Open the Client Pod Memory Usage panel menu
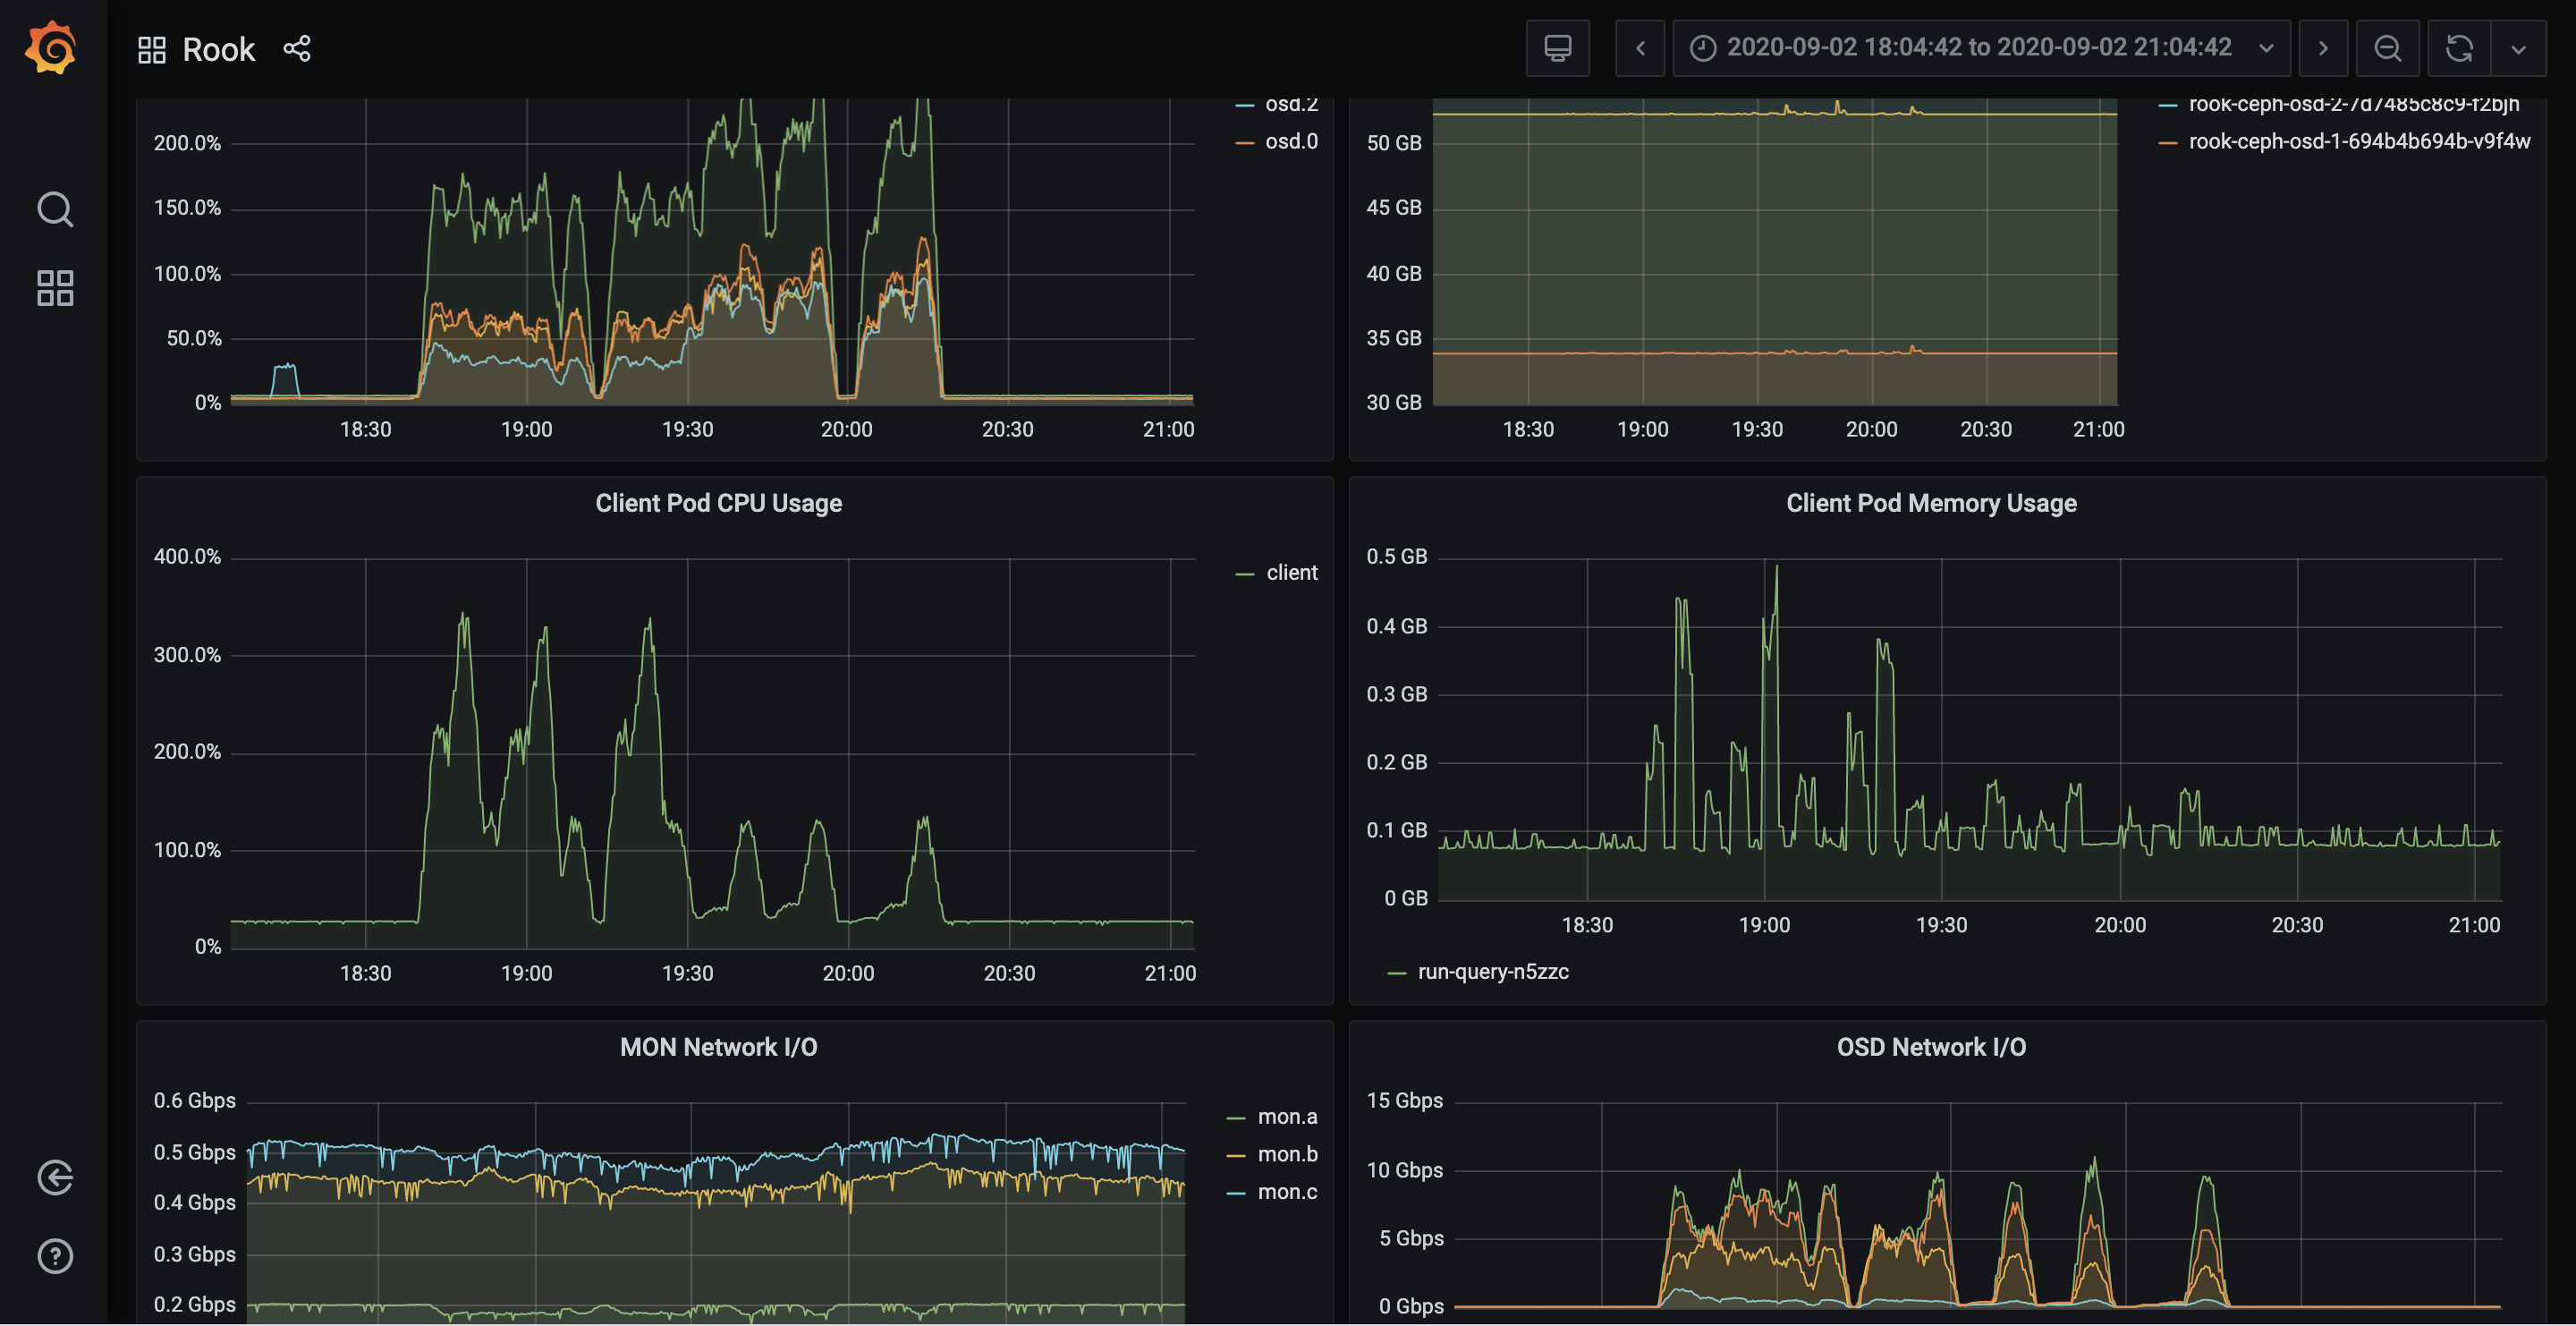The width and height of the screenshot is (2576, 1326). coord(1931,503)
